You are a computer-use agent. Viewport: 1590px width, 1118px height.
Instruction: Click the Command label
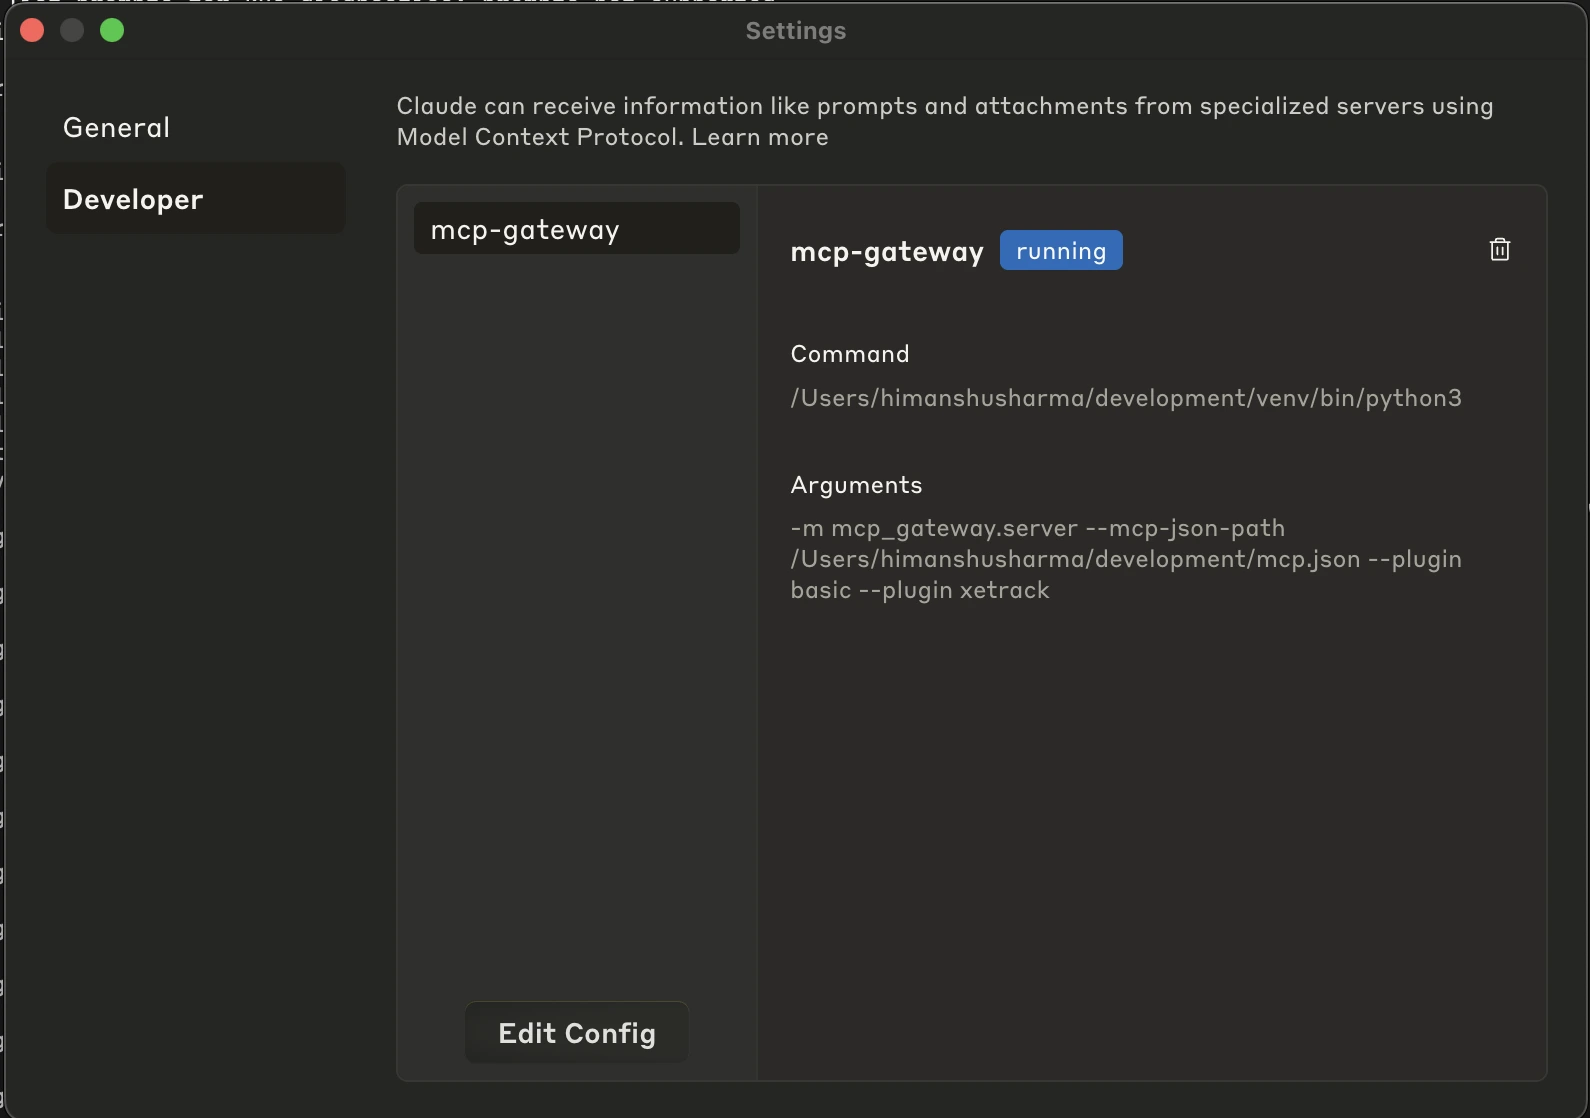coord(850,354)
